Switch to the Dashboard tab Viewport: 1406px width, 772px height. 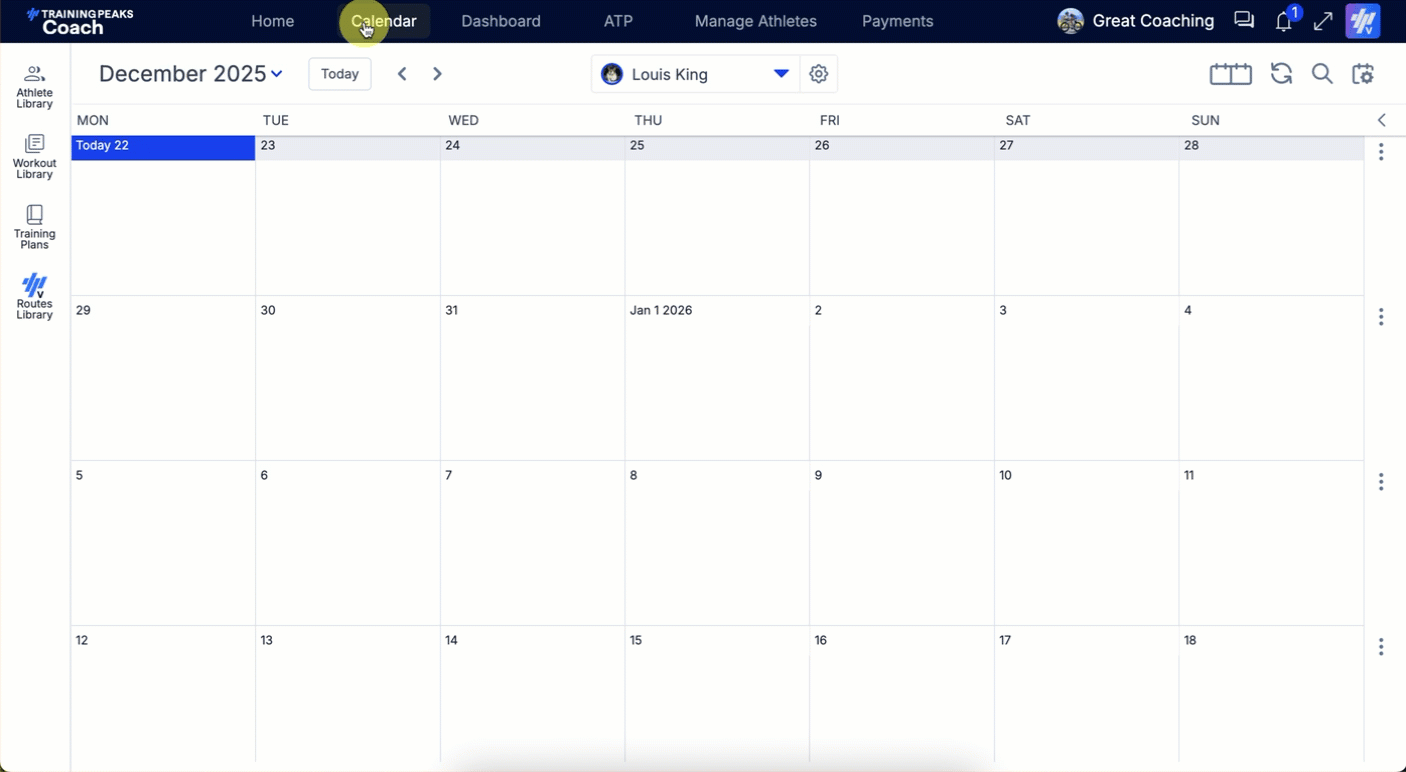(x=501, y=21)
